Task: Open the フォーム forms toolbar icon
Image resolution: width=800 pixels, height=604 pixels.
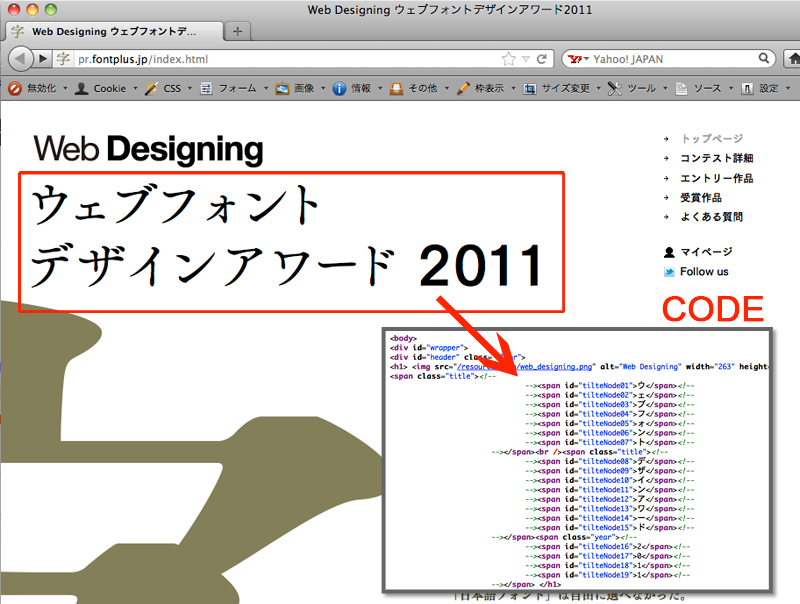Action: point(206,89)
